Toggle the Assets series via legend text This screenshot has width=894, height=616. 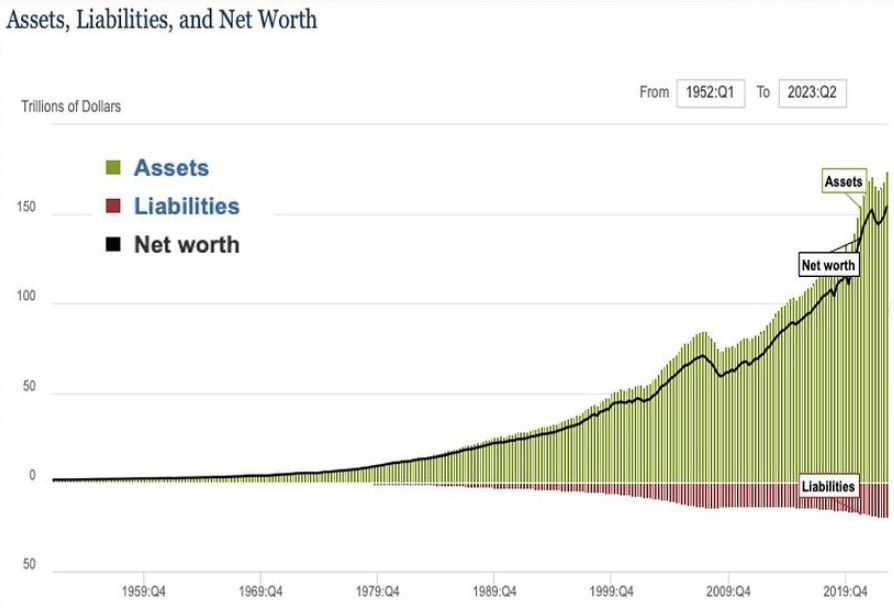point(171,168)
